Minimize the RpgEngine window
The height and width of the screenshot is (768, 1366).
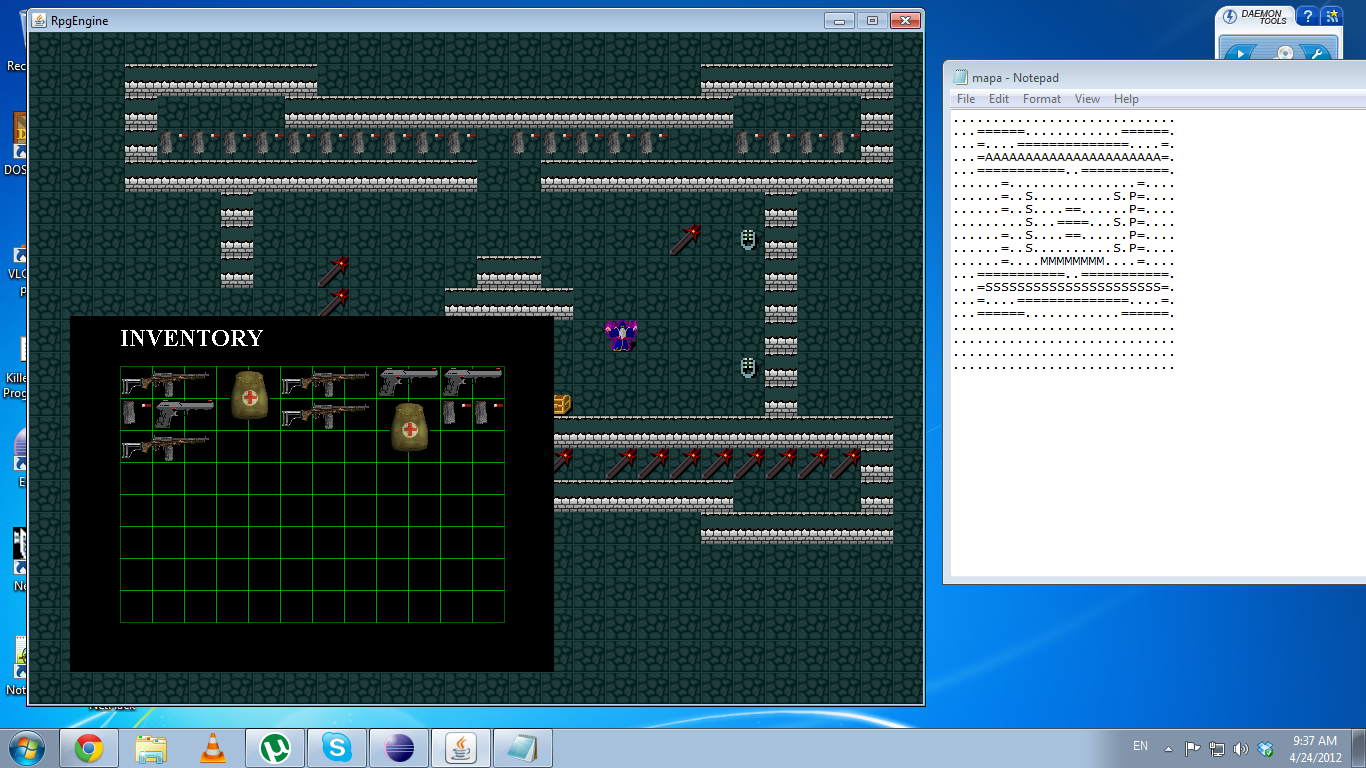click(840, 20)
